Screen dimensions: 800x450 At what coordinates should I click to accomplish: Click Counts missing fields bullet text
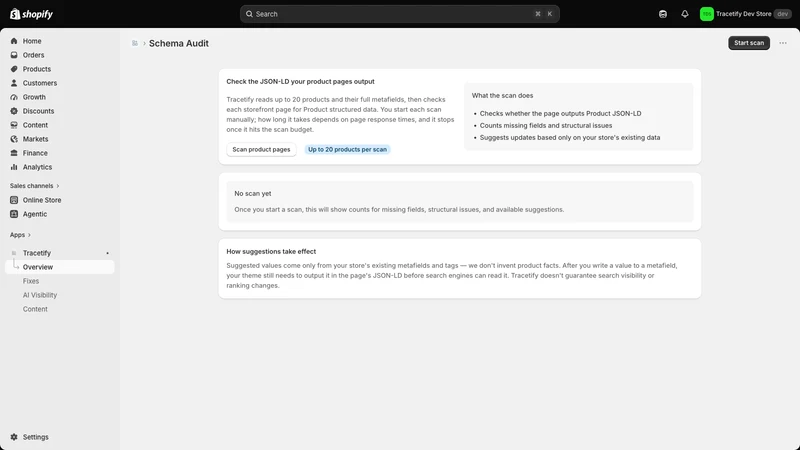(545, 126)
